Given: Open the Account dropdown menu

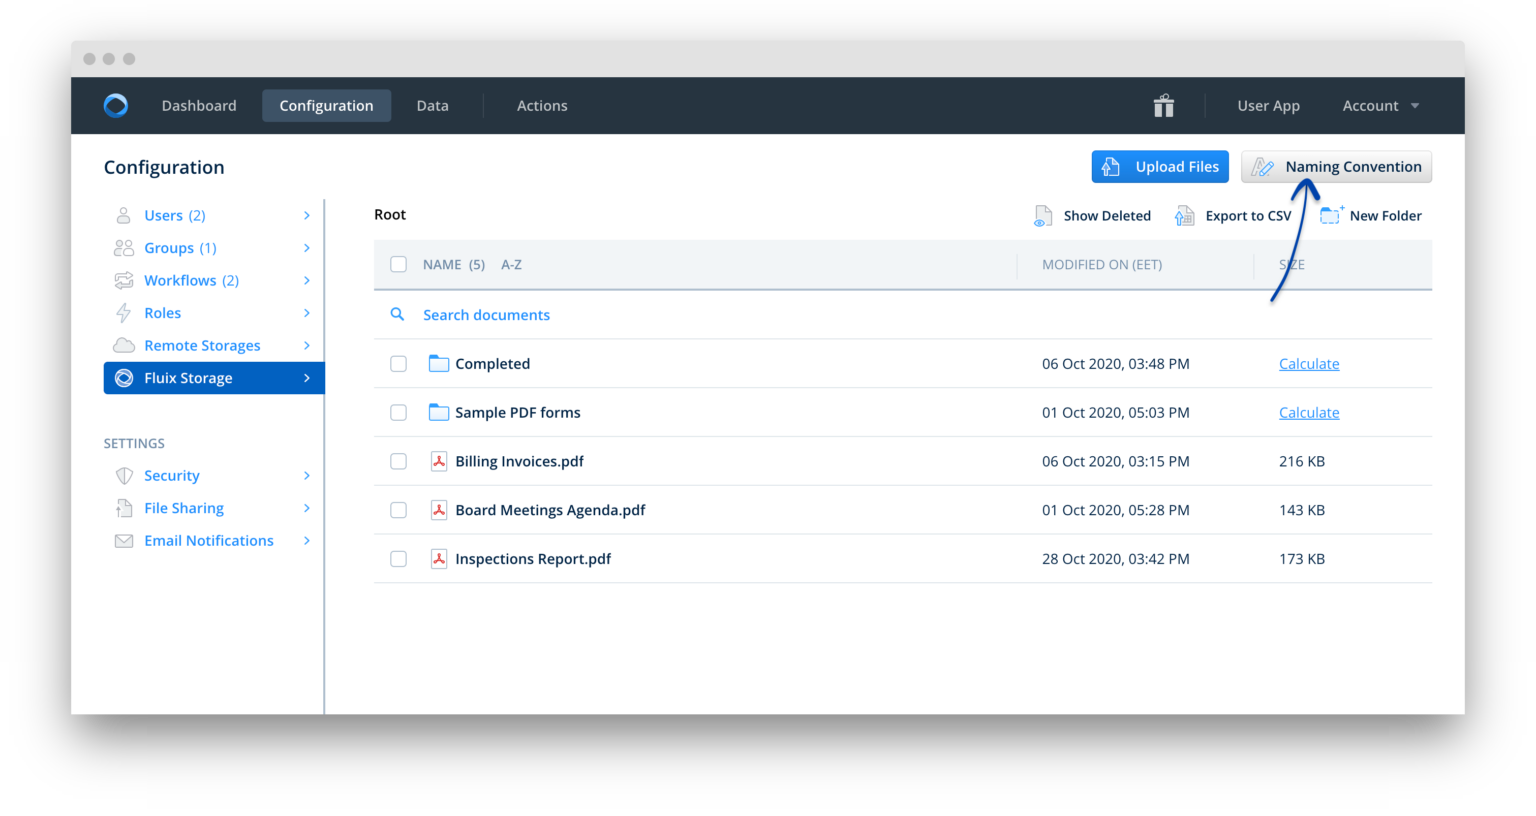Looking at the screenshot, I should 1380,105.
